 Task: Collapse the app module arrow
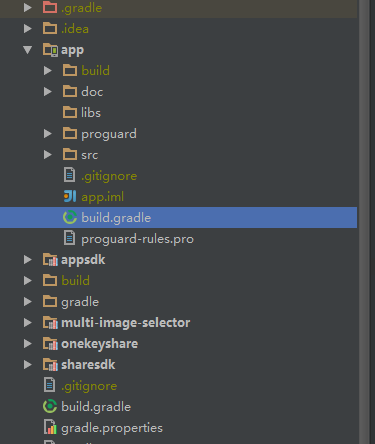coord(28,50)
